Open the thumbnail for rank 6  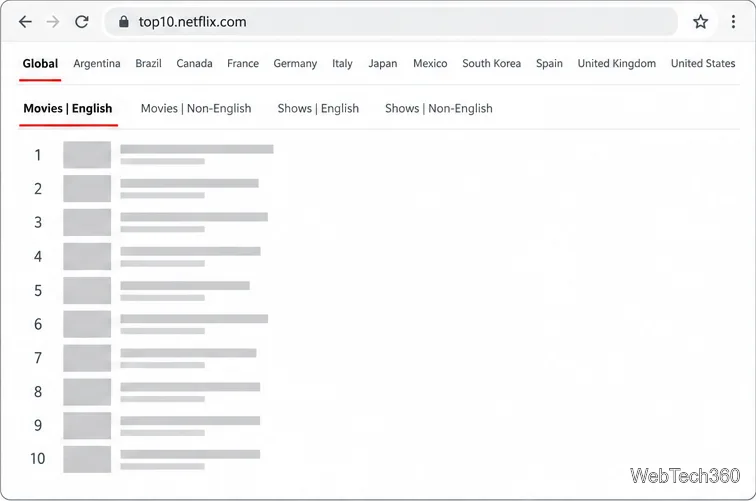87,324
